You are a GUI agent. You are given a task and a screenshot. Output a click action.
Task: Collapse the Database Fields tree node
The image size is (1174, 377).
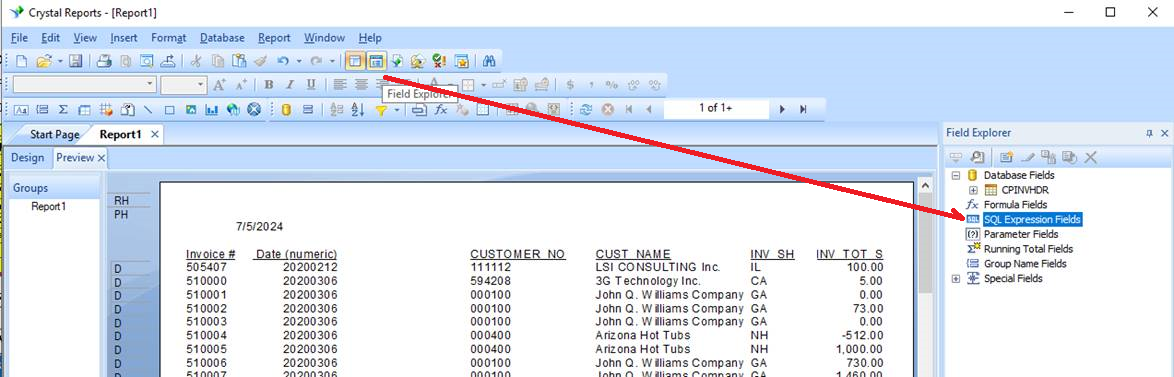coord(955,175)
